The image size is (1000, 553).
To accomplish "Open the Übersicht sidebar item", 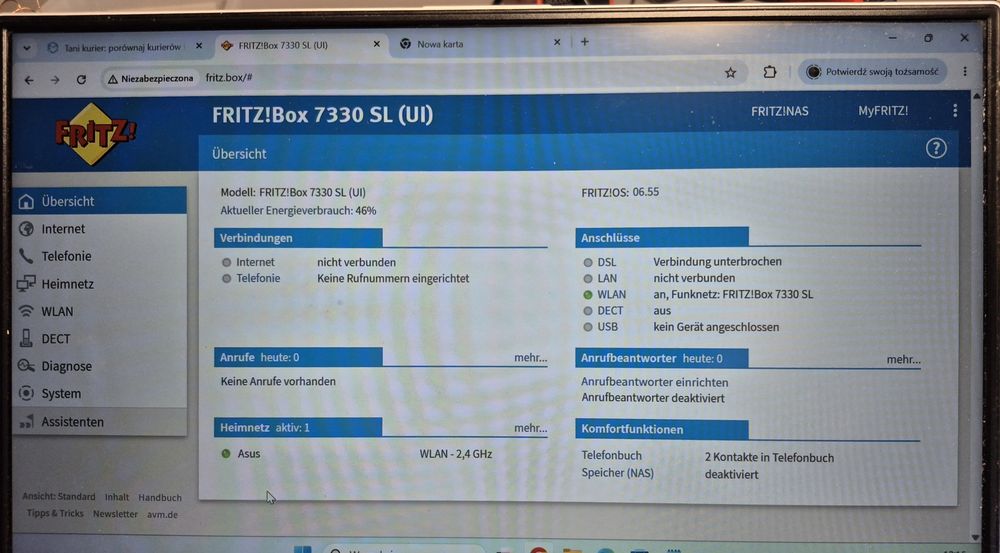I will tap(99, 202).
